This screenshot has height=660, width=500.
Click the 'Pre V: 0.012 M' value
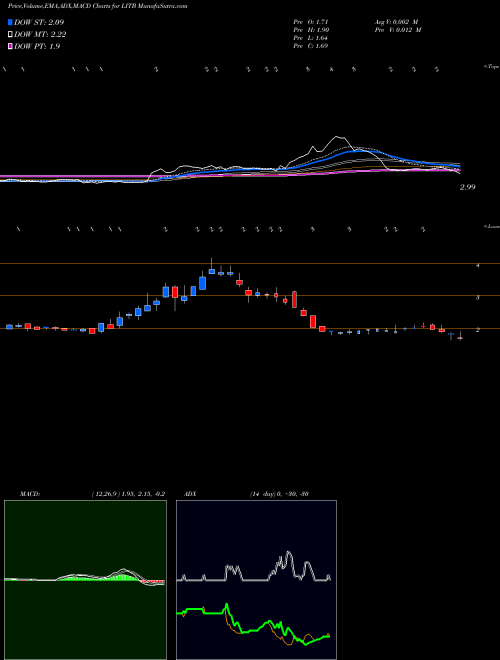pyautogui.click(x=398, y=30)
